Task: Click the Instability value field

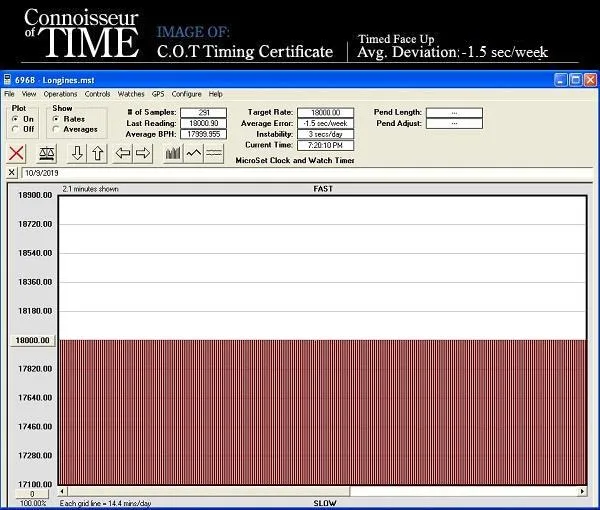Action: pyautogui.click(x=326, y=134)
